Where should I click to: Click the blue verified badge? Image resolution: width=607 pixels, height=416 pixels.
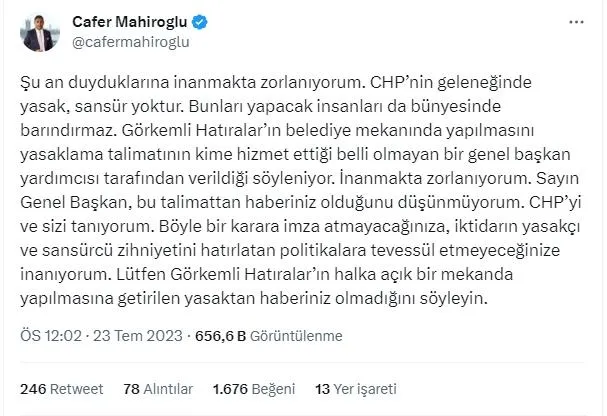(x=199, y=20)
